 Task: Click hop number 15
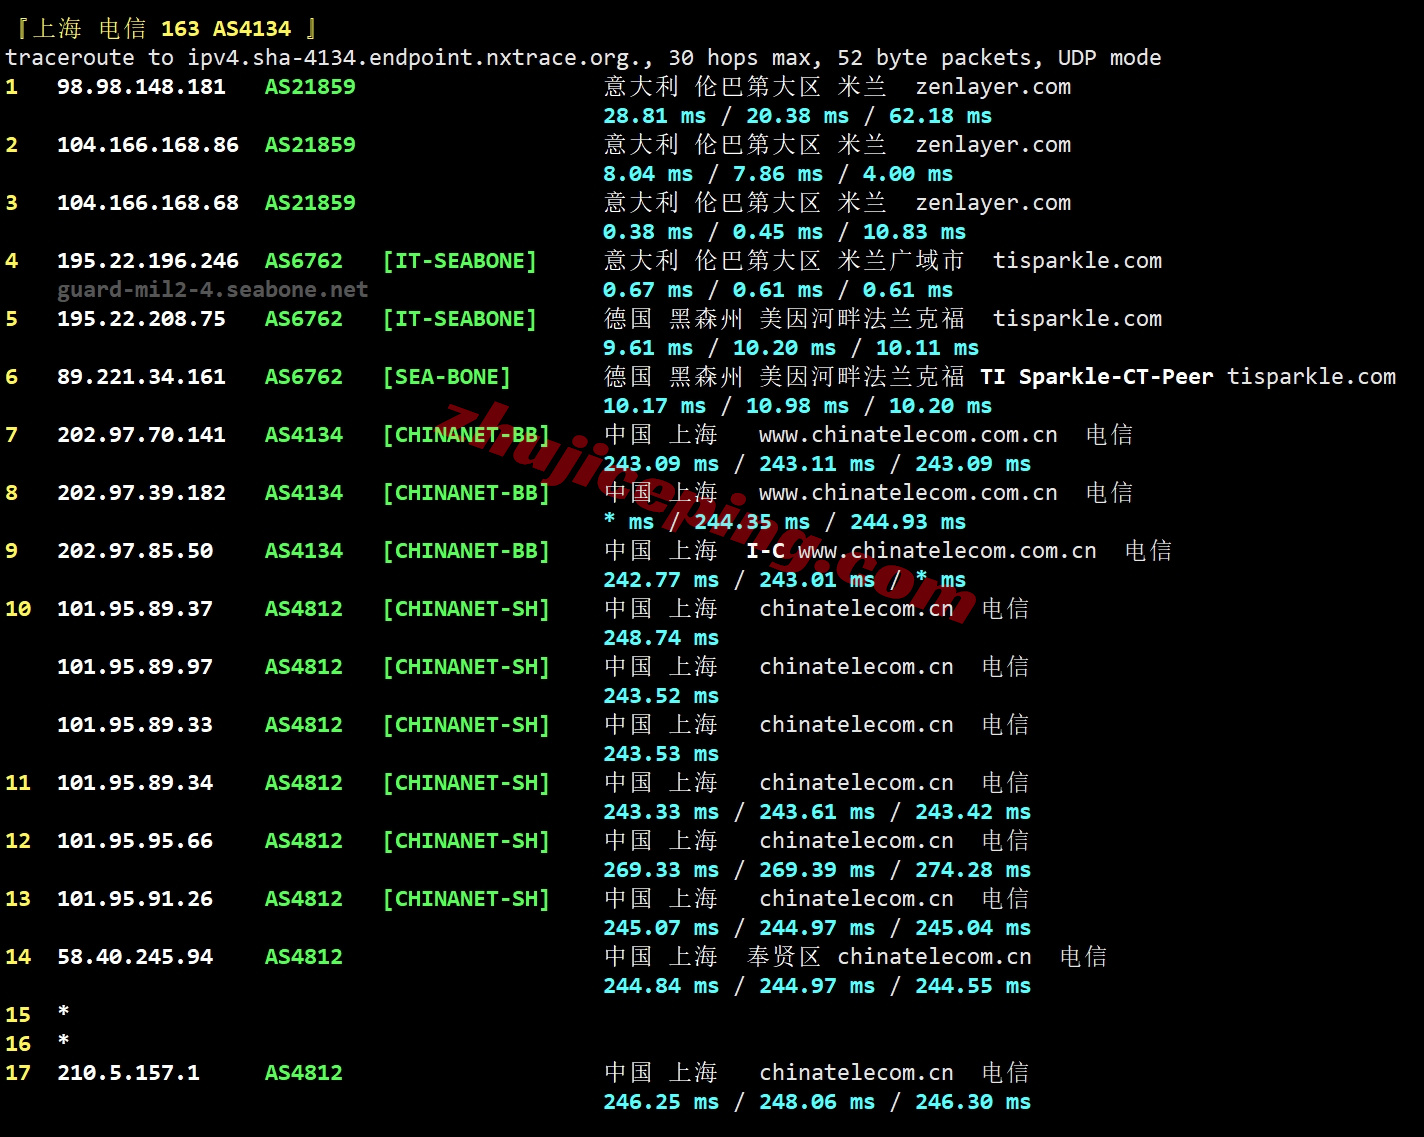[18, 1015]
